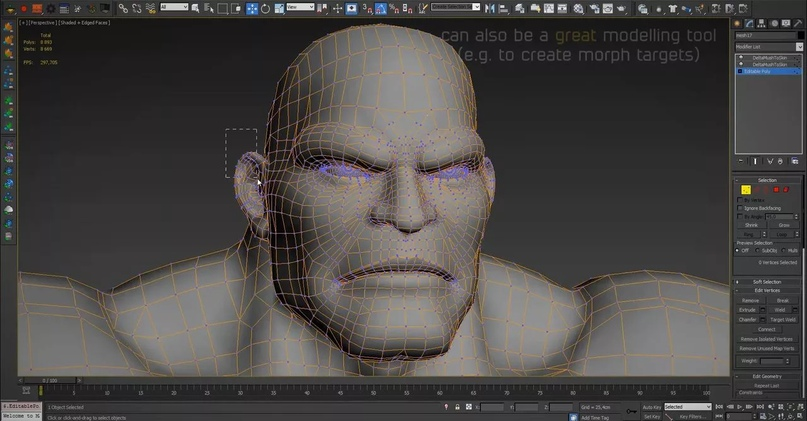The height and width of the screenshot is (421, 807).
Task: Open reference coordinate View dropdown
Action: tap(300, 7)
